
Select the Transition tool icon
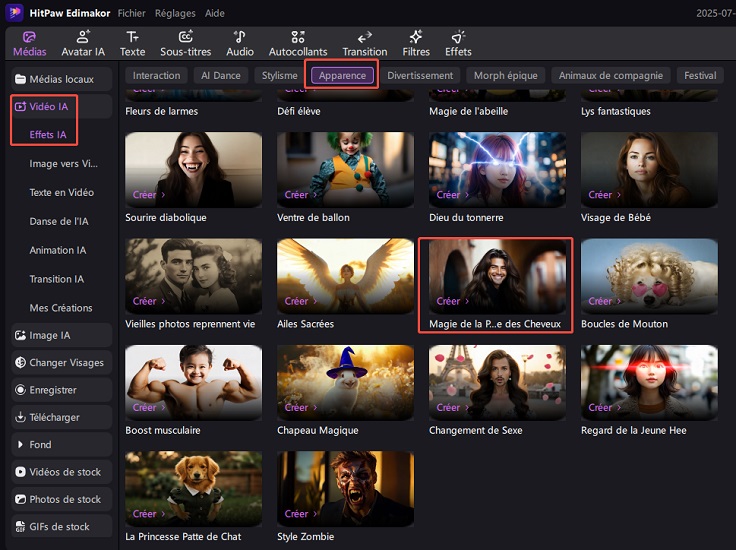(x=364, y=43)
